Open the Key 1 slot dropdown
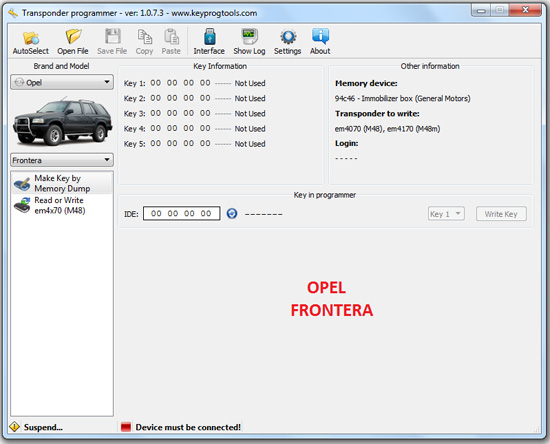 click(446, 214)
